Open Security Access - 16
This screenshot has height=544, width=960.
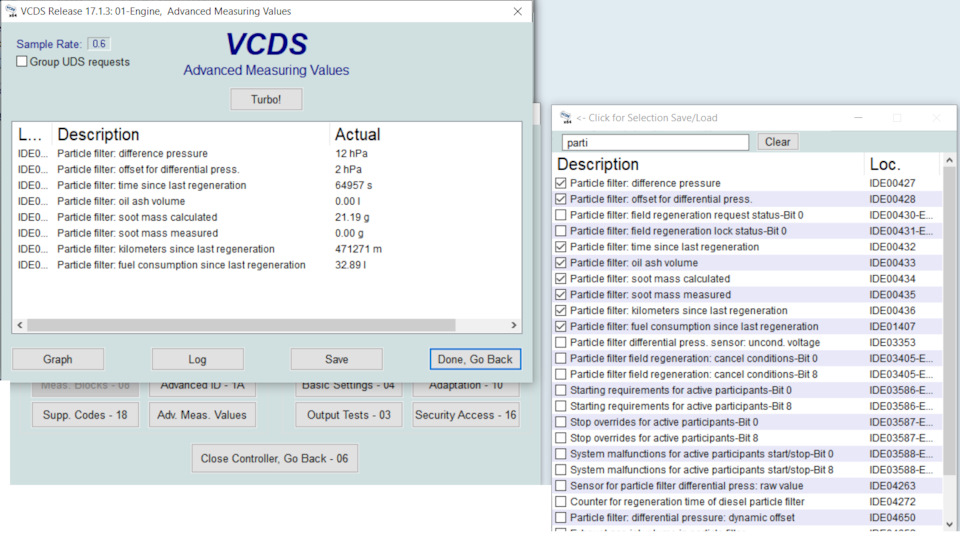466,415
